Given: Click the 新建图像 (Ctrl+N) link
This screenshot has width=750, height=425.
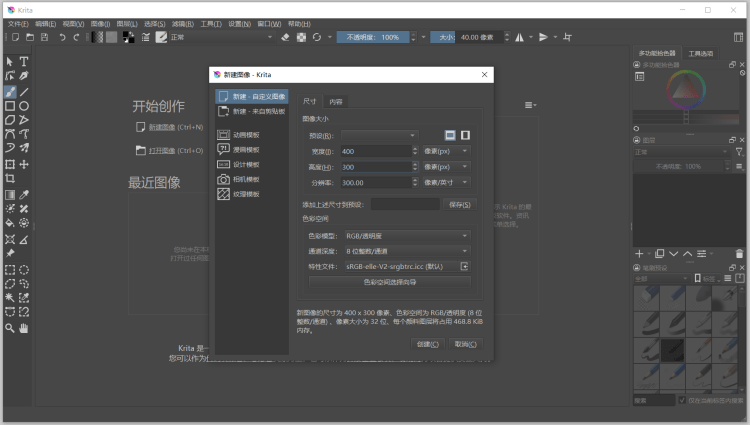Looking at the screenshot, I should click(176, 127).
